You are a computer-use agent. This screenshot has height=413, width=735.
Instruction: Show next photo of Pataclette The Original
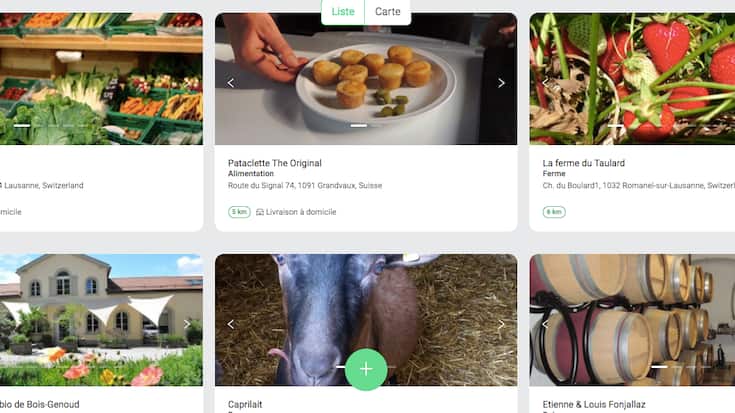501,83
